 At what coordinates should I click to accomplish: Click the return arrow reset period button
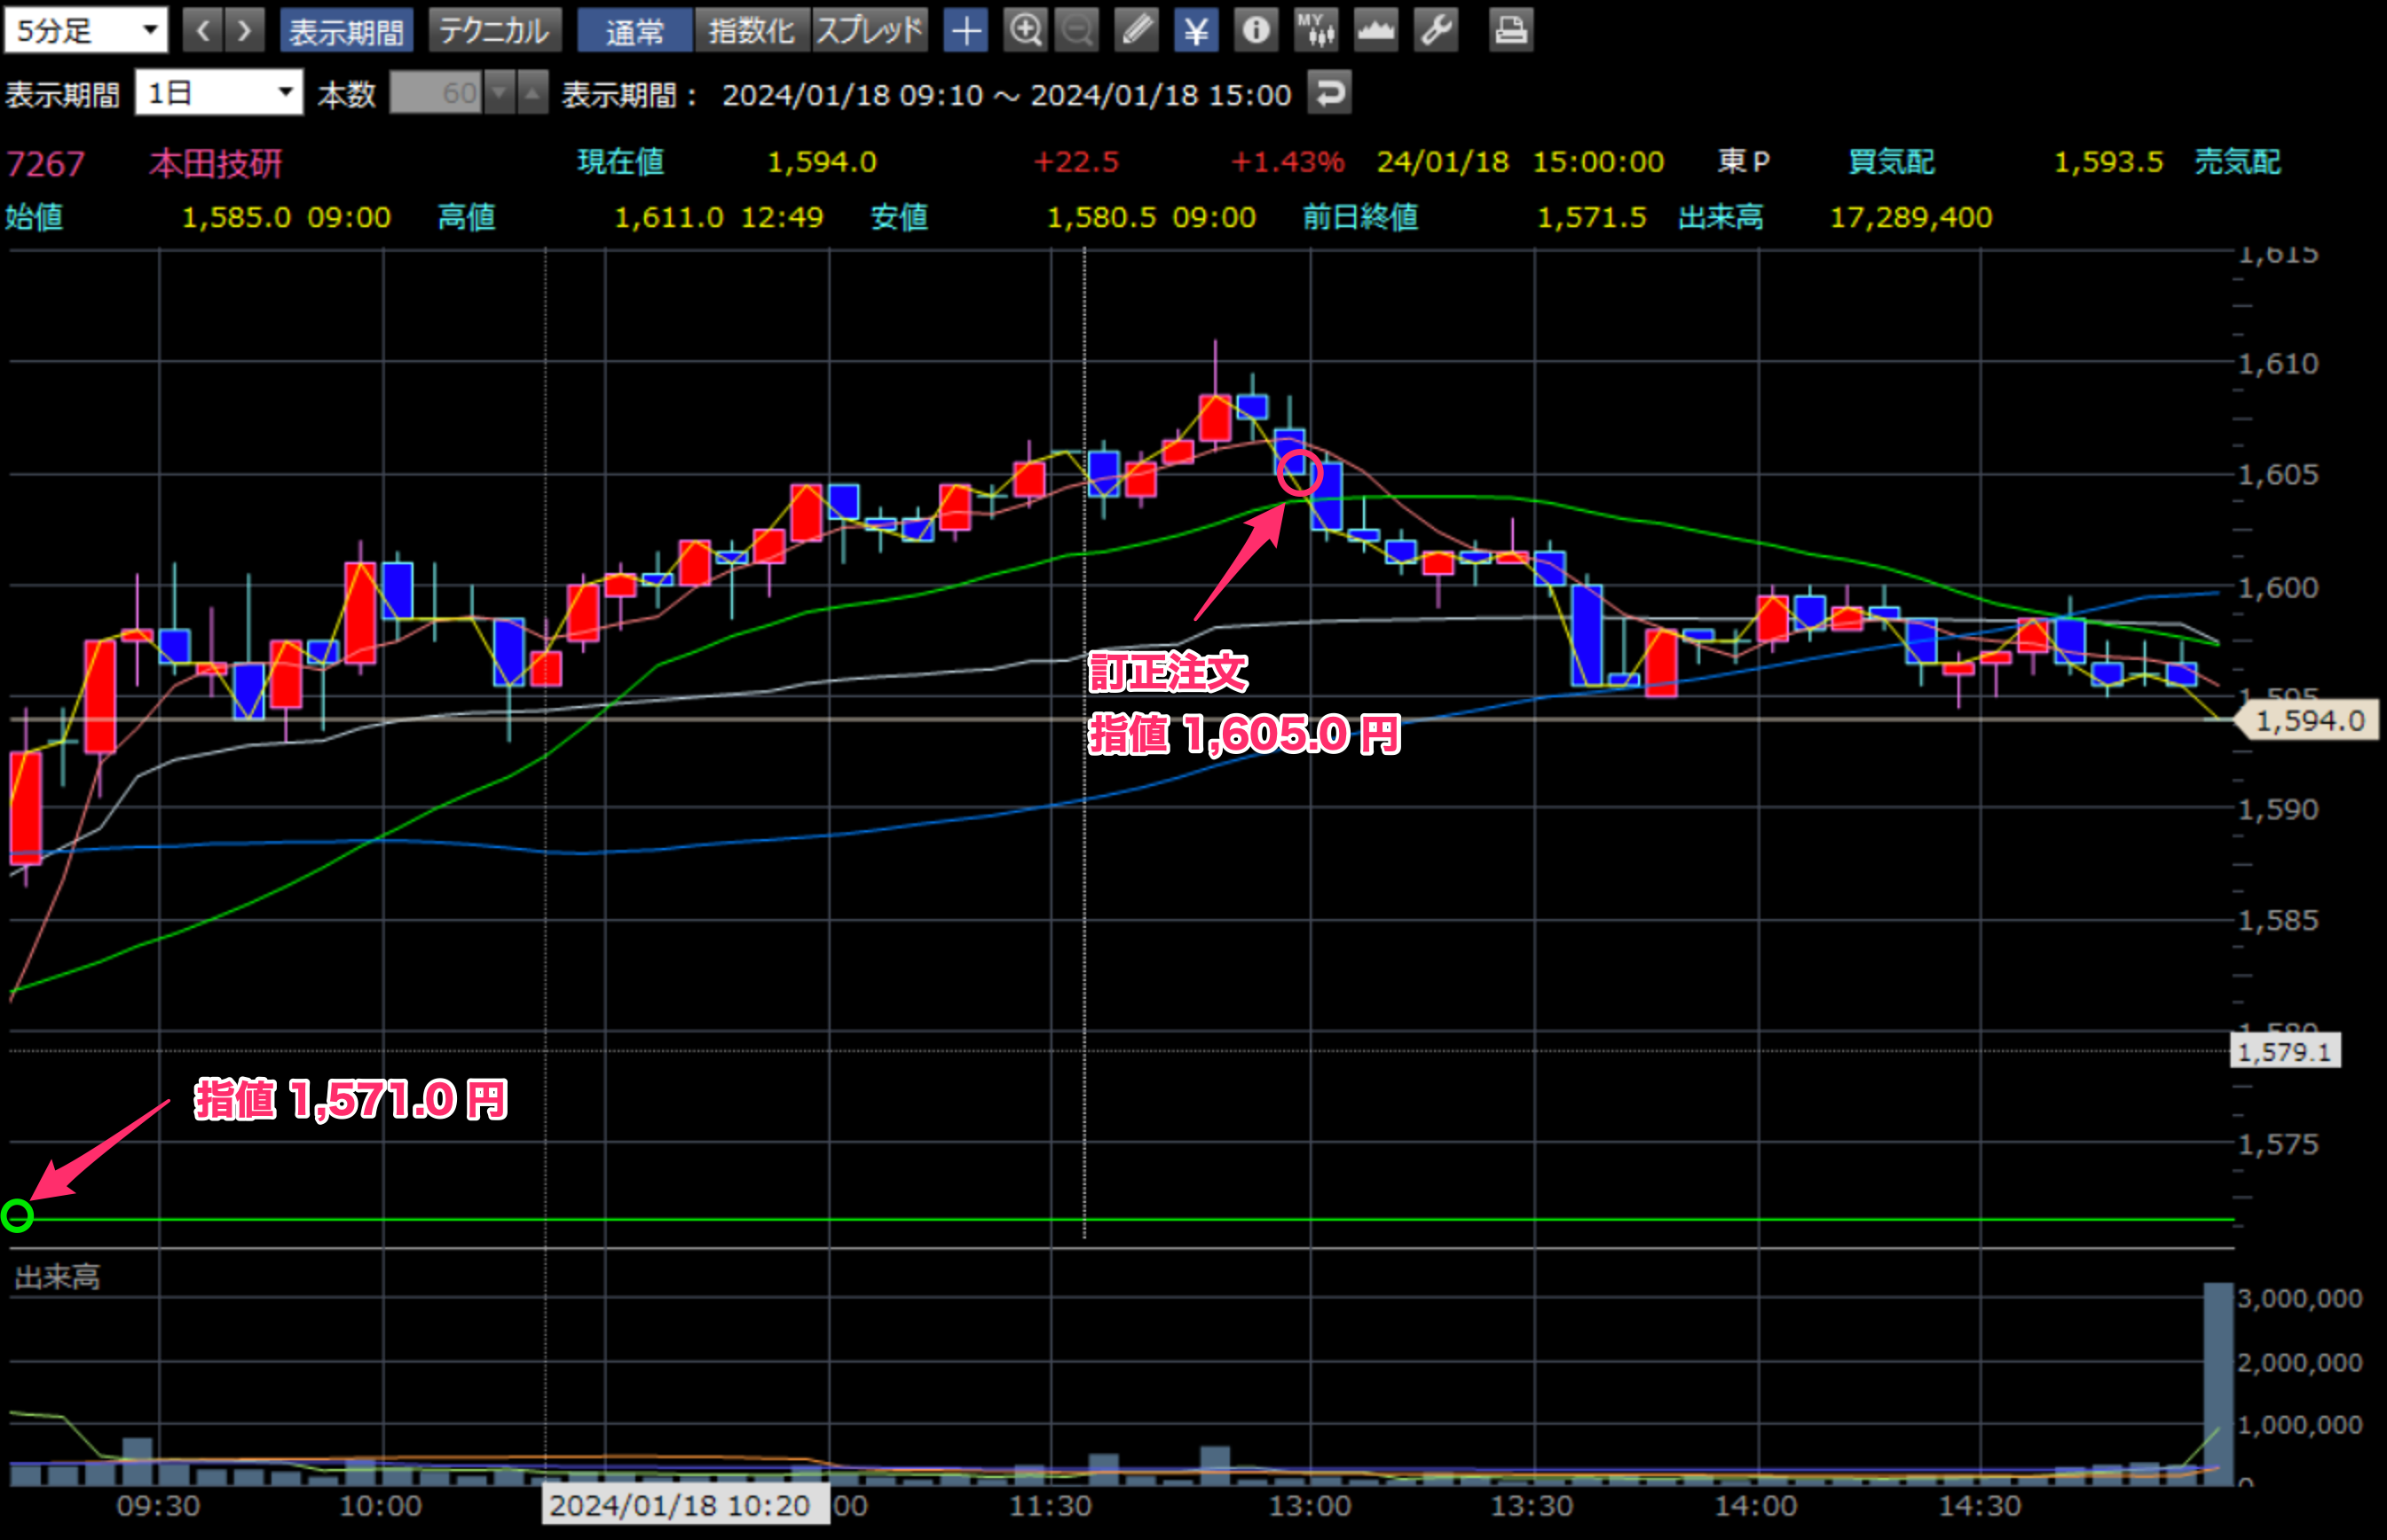point(1329,93)
